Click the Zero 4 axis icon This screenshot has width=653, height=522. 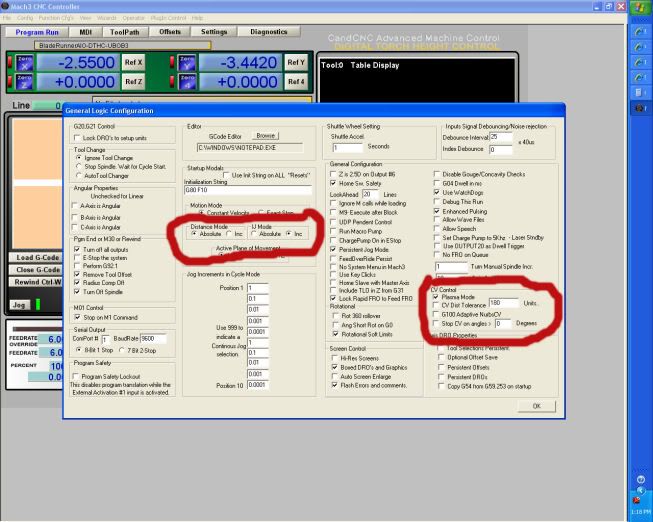click(184, 84)
